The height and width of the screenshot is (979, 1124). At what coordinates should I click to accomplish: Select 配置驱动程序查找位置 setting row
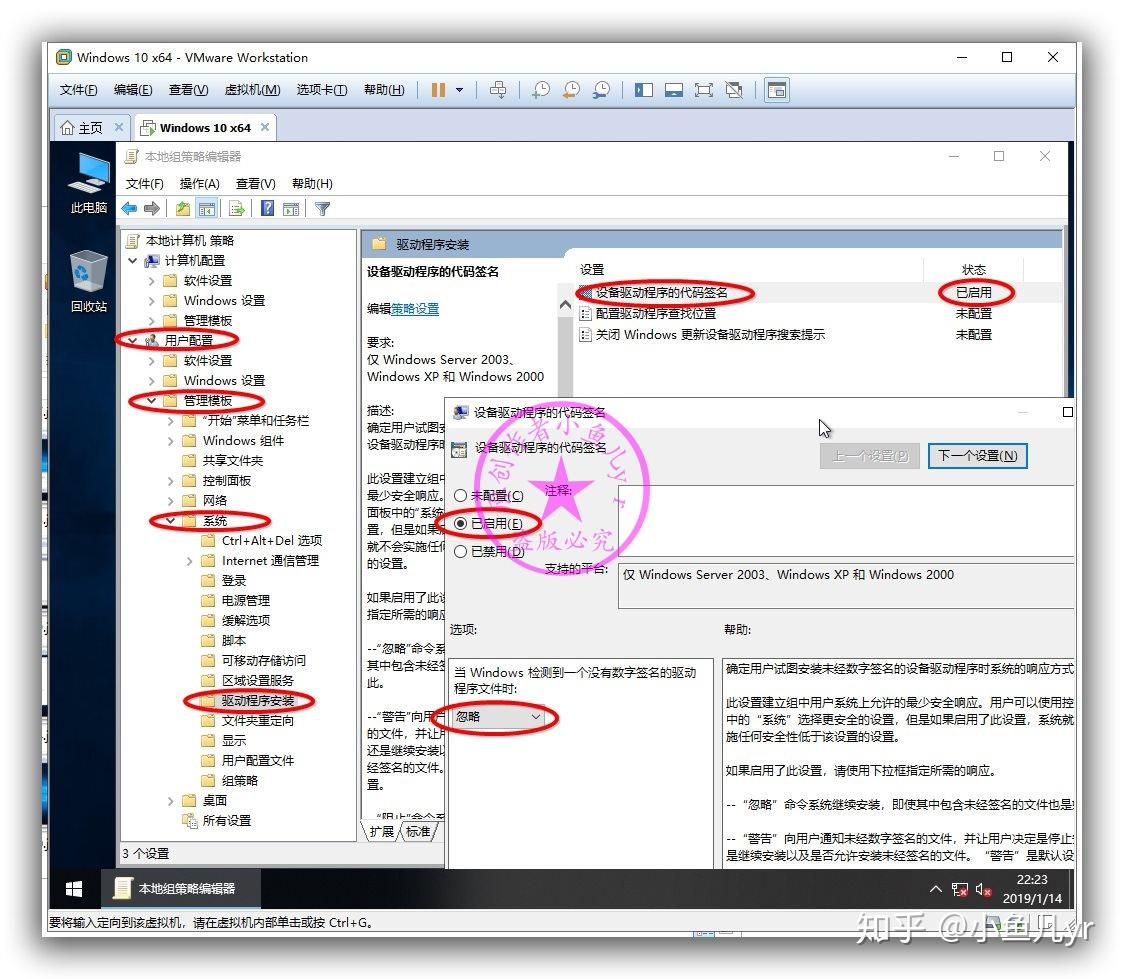pos(747,313)
